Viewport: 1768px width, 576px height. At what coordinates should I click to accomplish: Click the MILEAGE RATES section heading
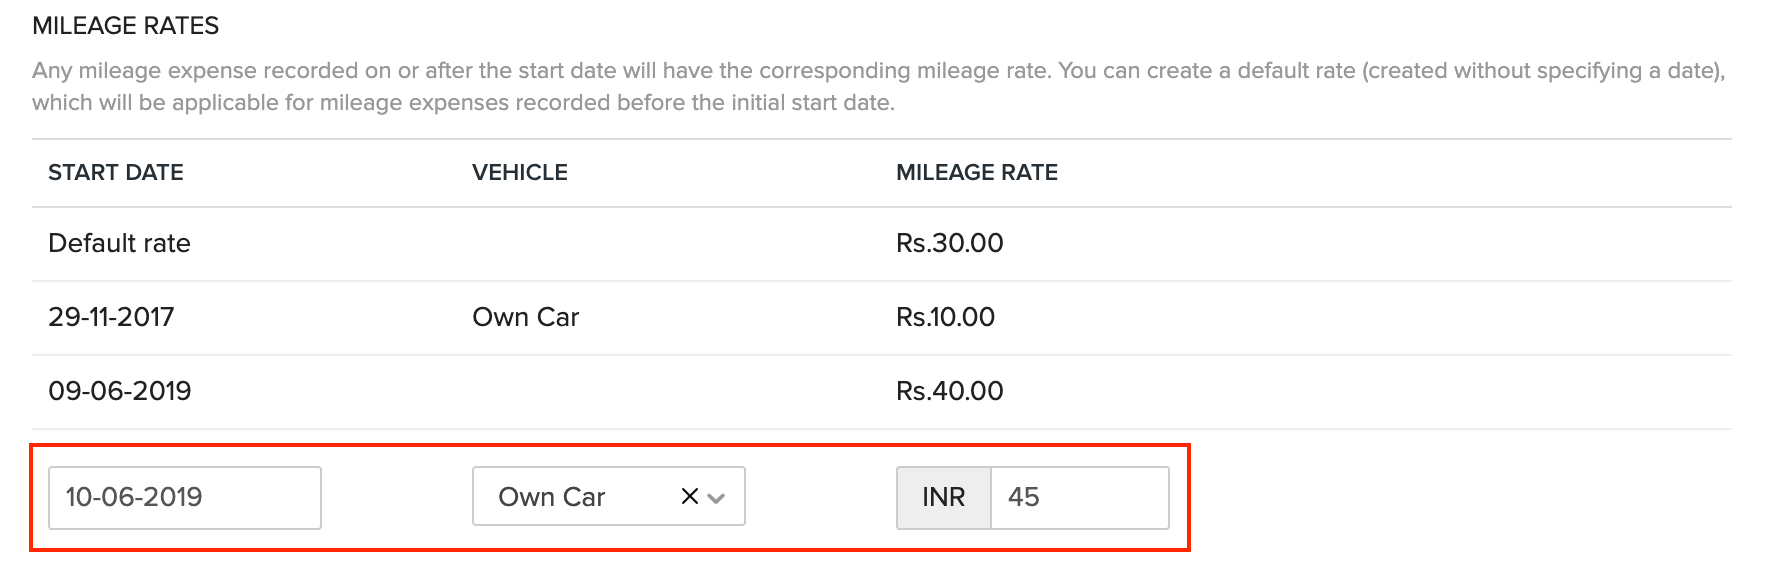point(125,26)
